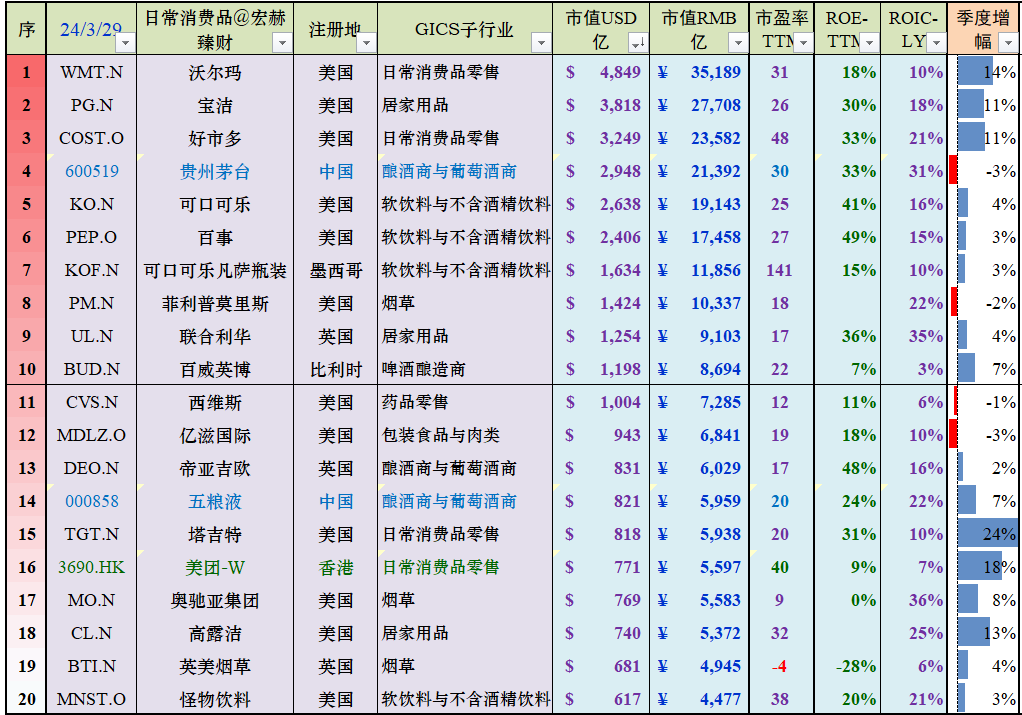Open filter dropdown on 季度增幅 column
Viewport: 1022px width, 715px height.
point(1009,43)
